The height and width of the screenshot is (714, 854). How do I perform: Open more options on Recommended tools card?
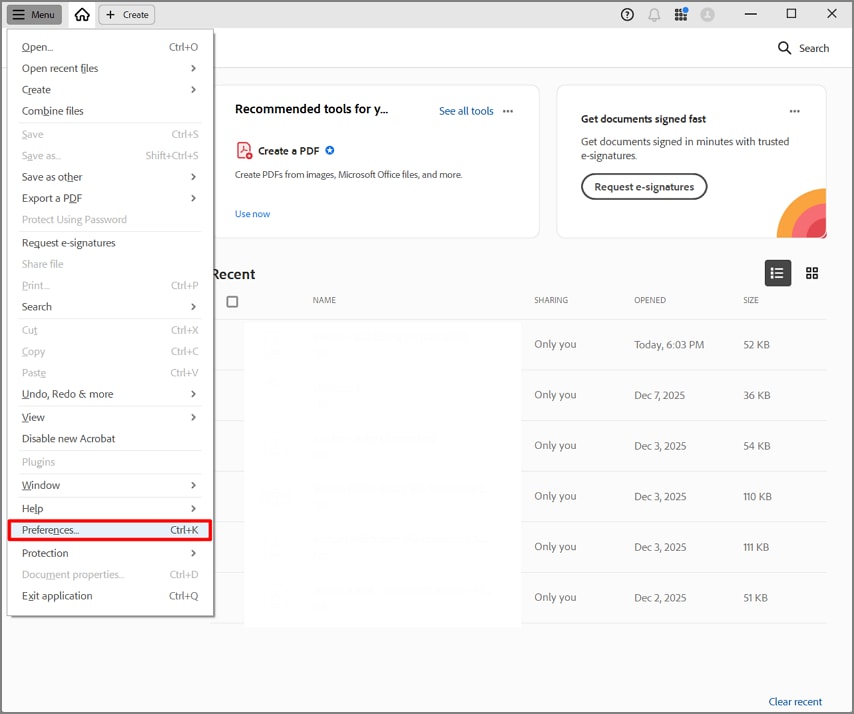[508, 111]
